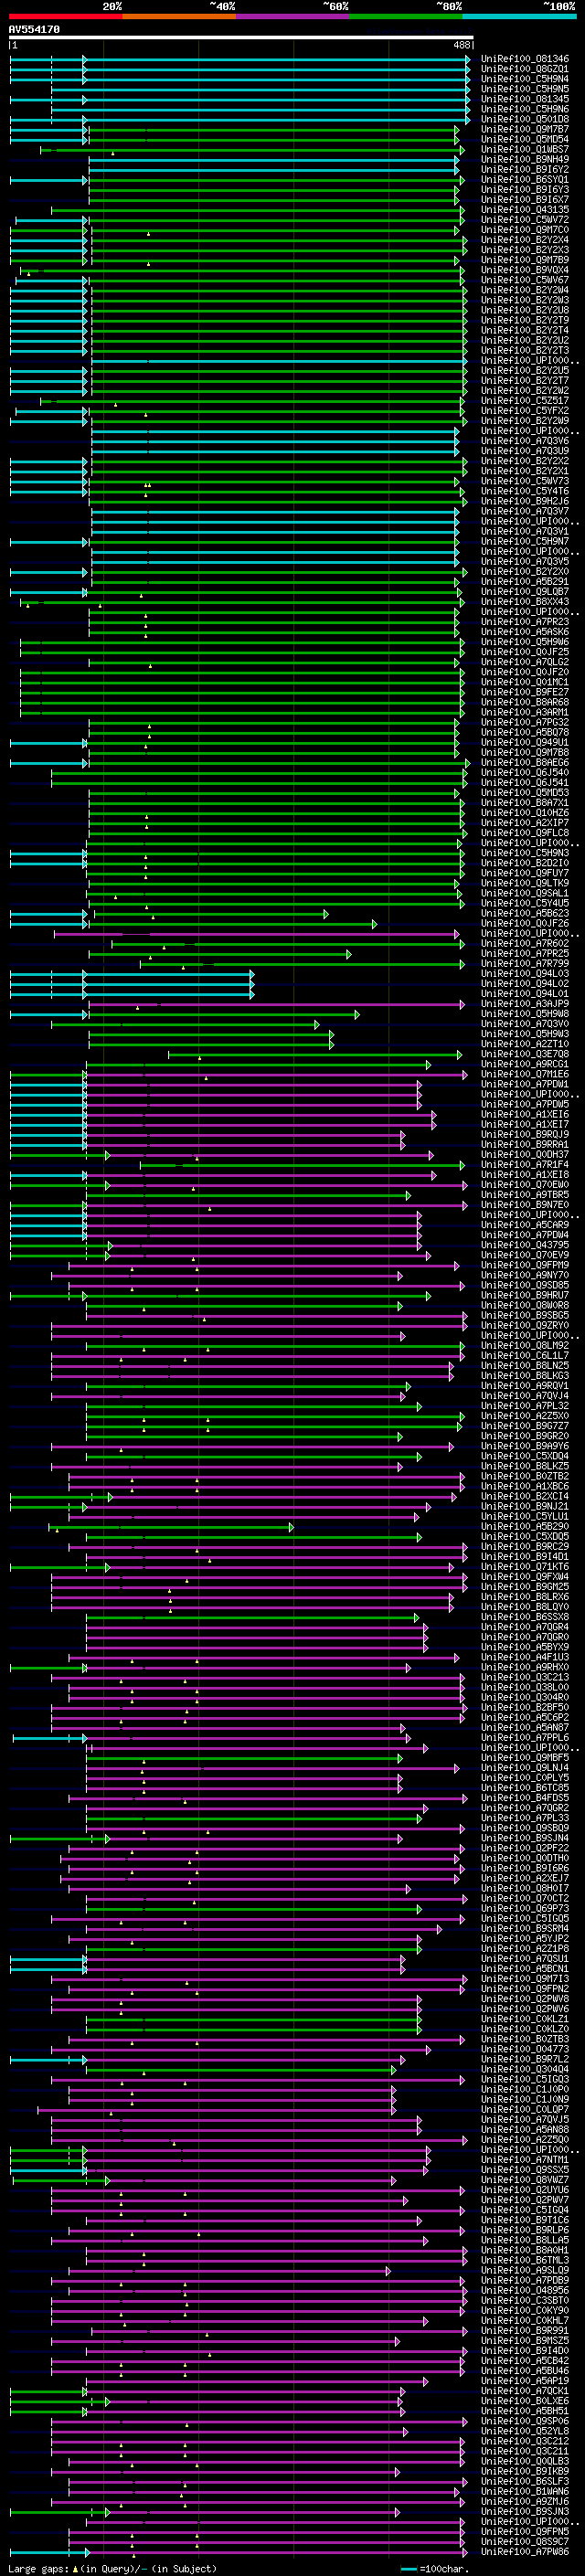
Task: Open hit UniRef100_A3ARM1
Action: (525, 713)
